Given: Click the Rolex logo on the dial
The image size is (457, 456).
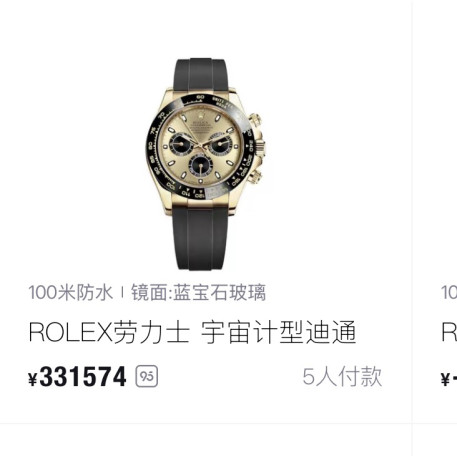Looking at the screenshot, I should coord(200,121).
